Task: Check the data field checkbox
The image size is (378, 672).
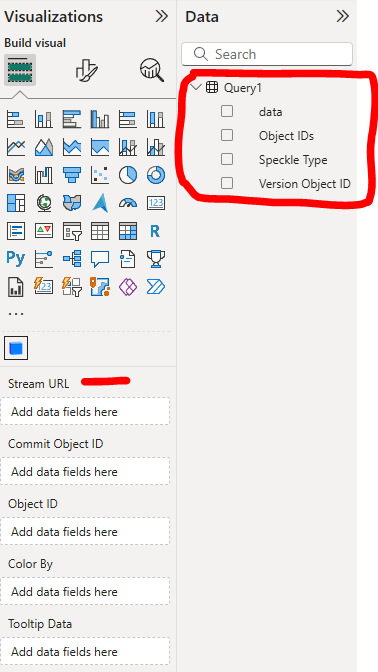Action: [x=227, y=111]
